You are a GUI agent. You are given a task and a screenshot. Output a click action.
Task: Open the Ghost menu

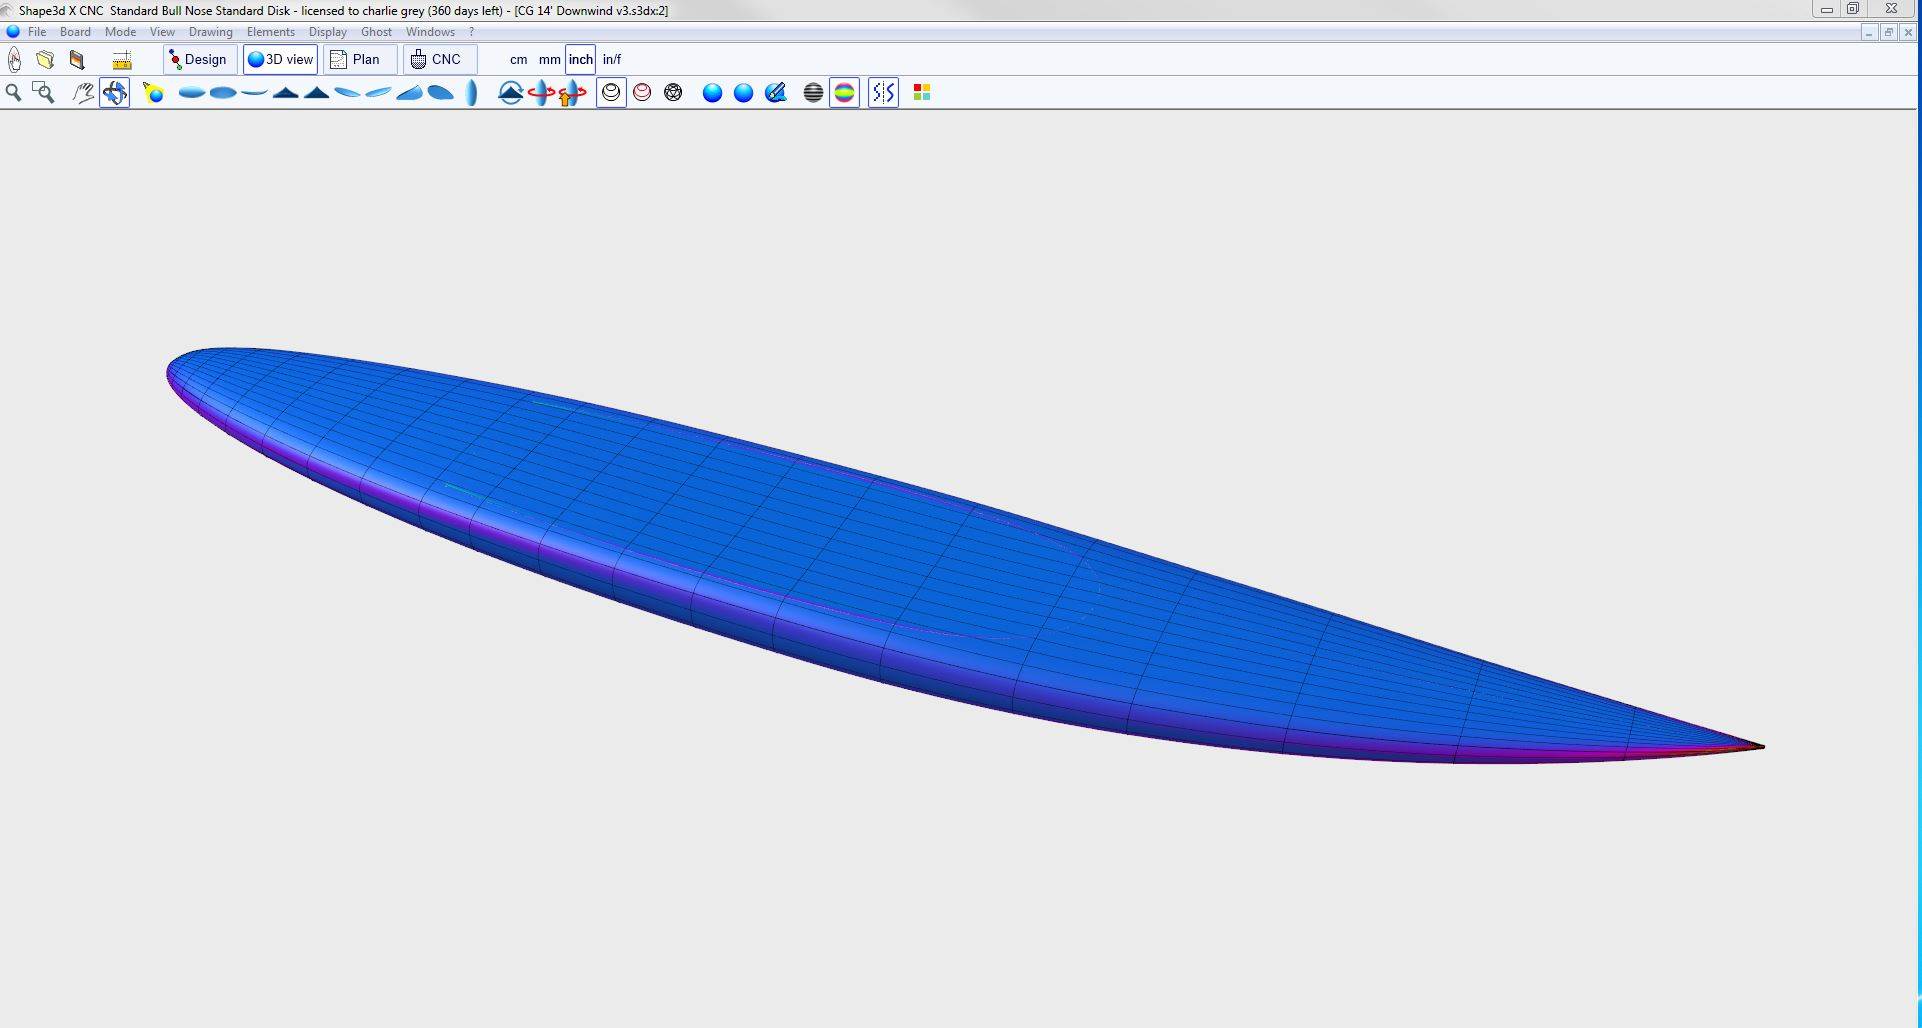tap(376, 32)
